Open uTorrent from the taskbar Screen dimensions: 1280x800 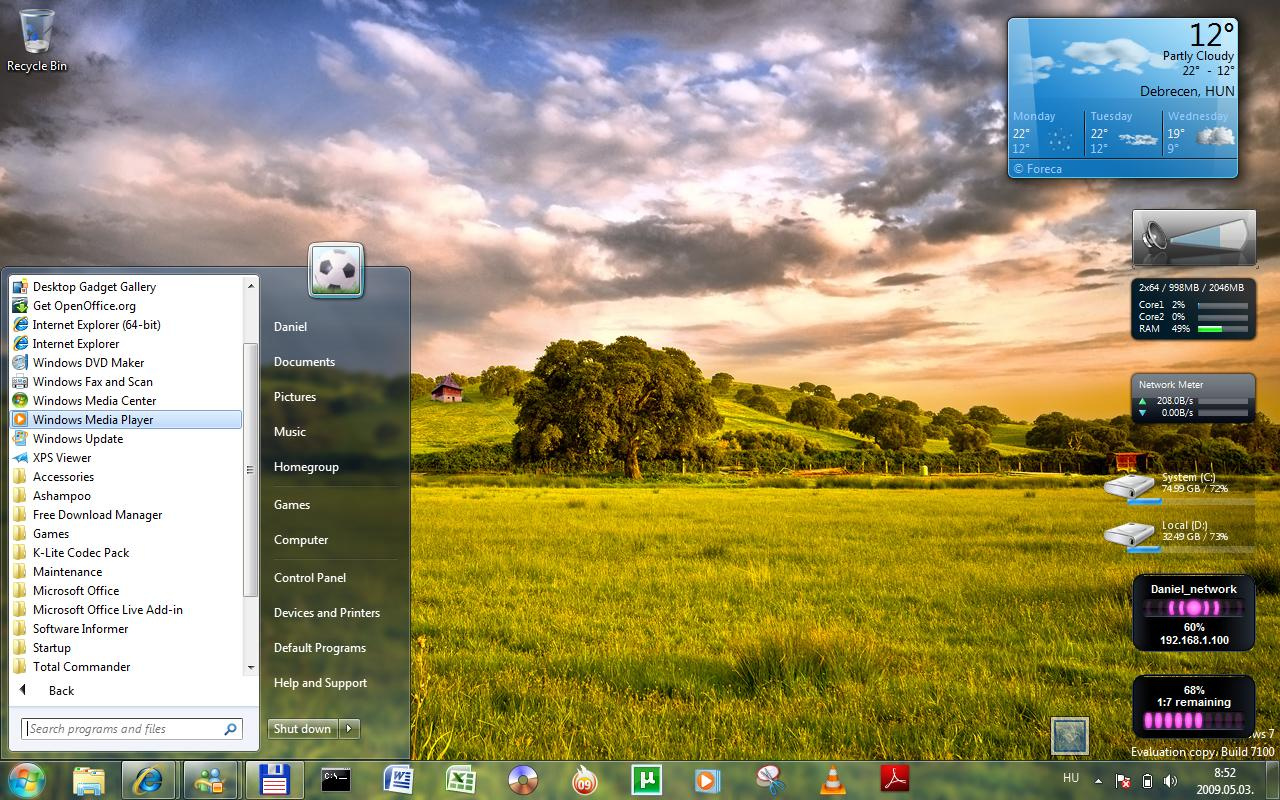pyautogui.click(x=646, y=780)
